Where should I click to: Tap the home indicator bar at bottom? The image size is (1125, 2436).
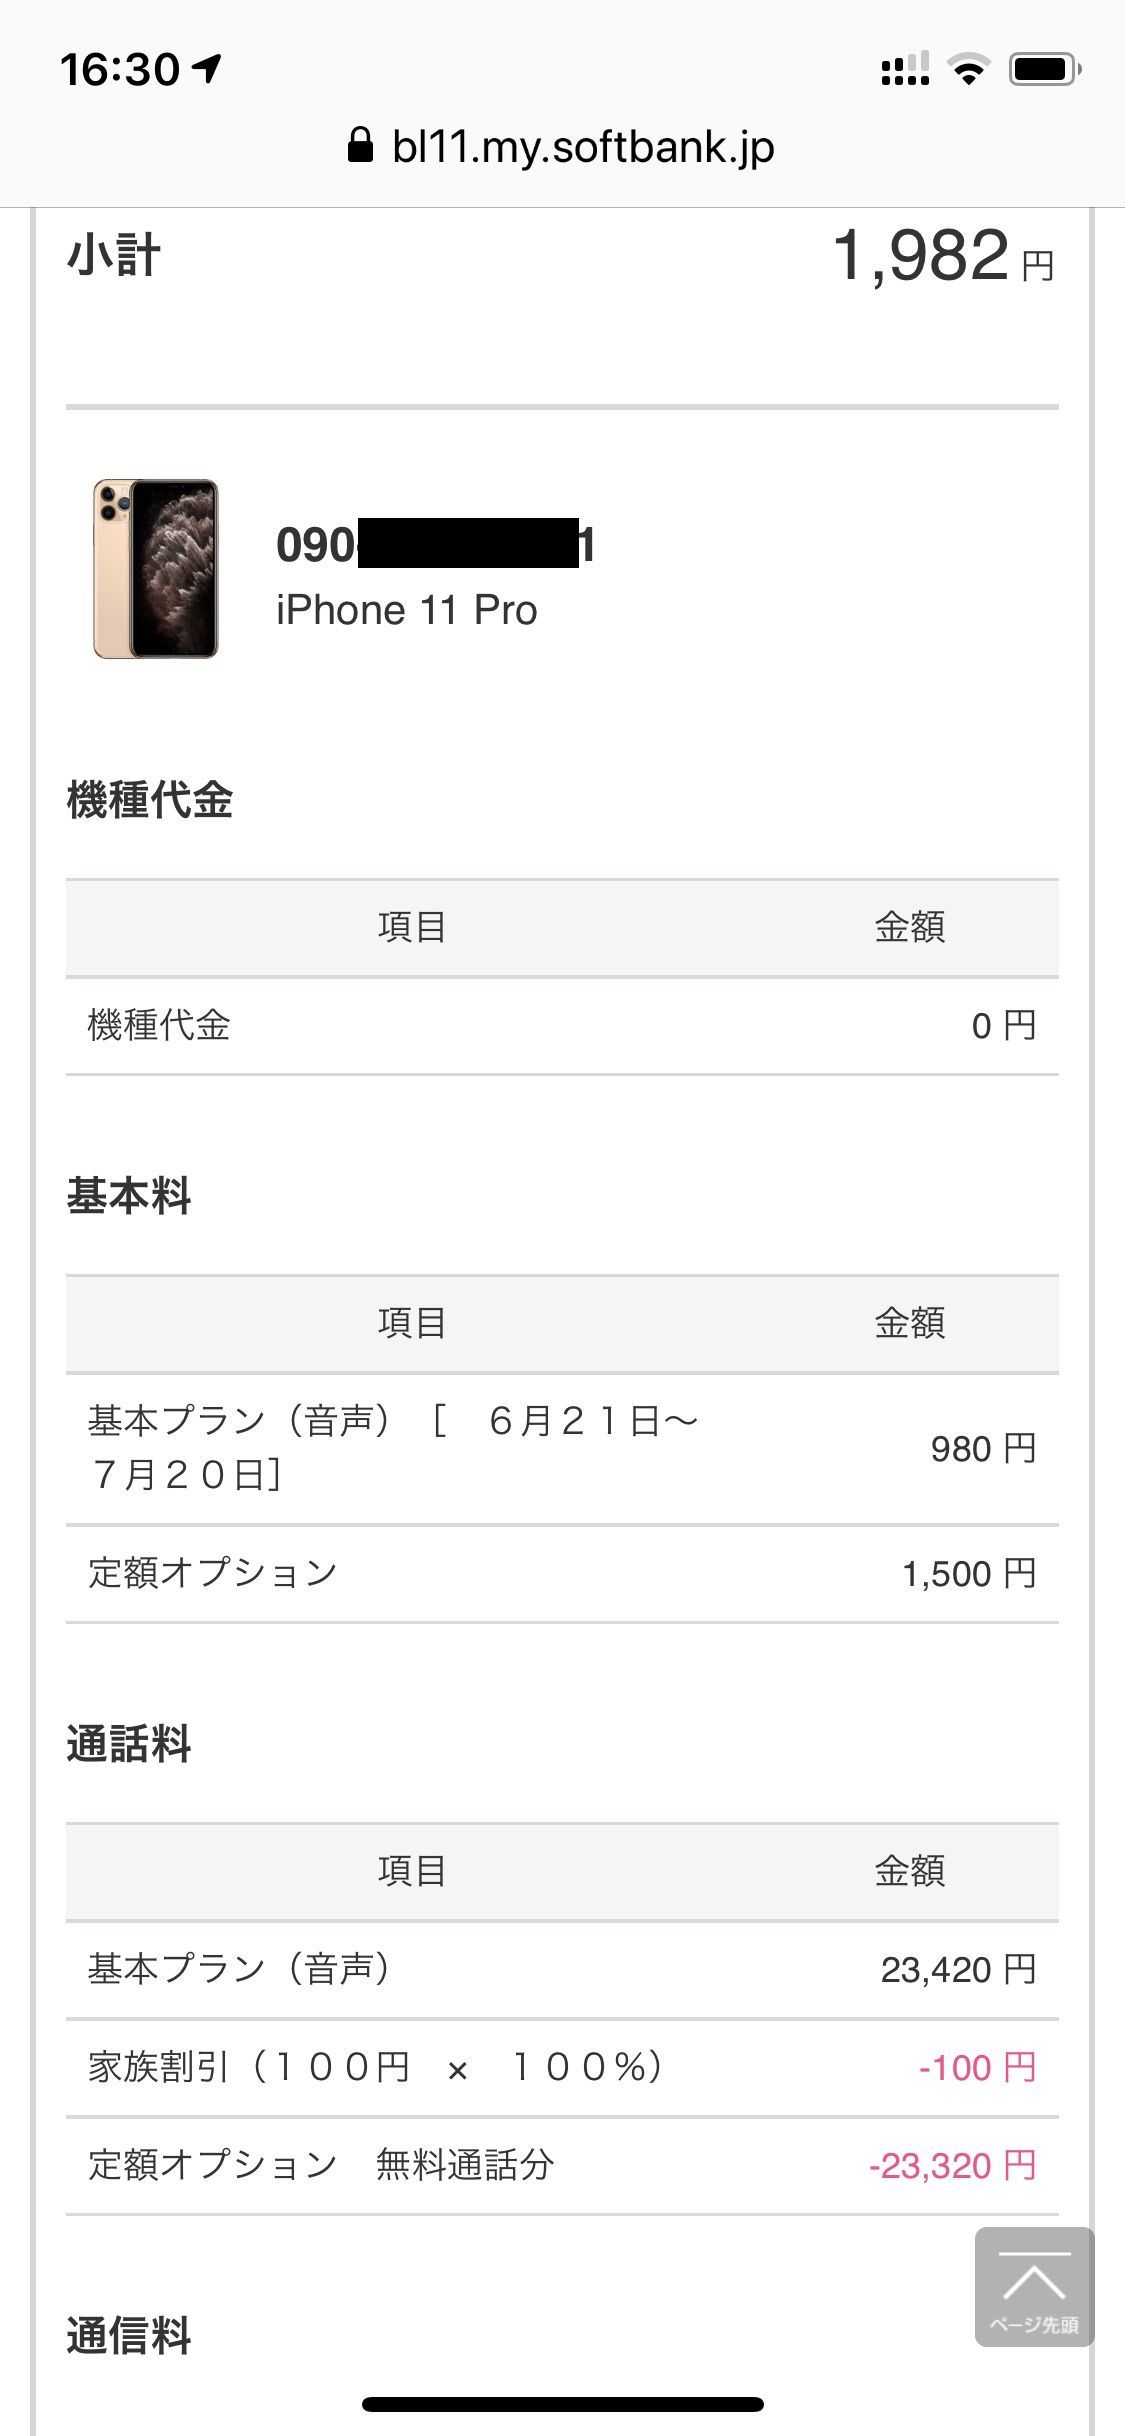(x=562, y=2404)
